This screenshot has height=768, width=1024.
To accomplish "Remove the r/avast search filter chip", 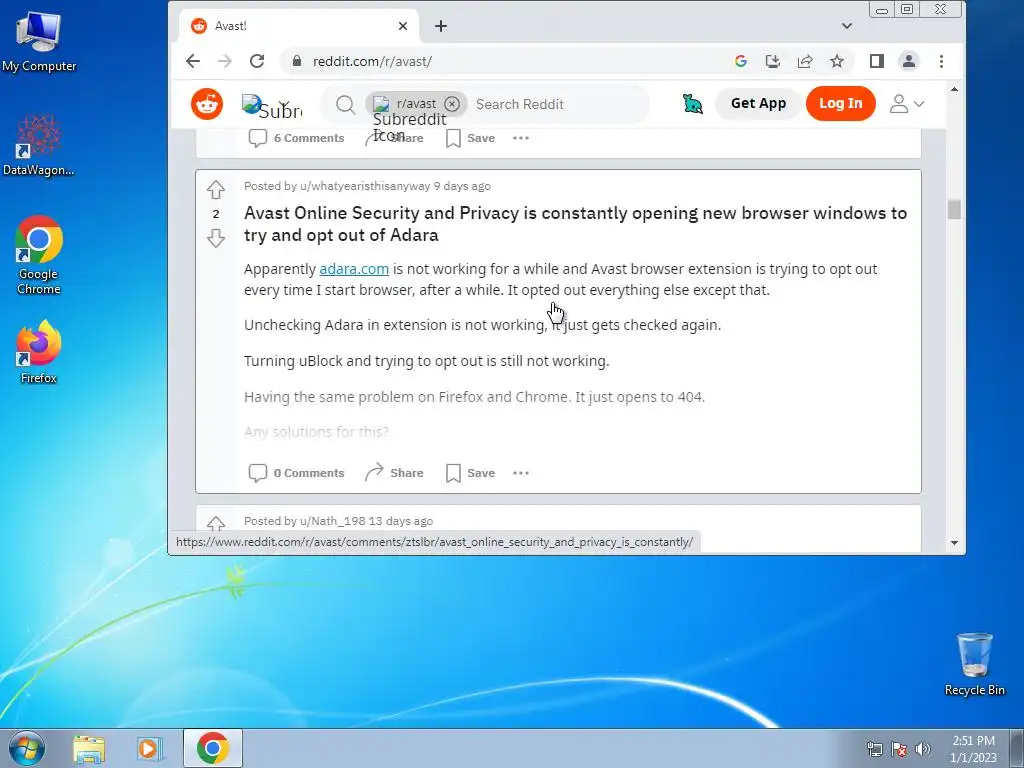I will [x=452, y=104].
